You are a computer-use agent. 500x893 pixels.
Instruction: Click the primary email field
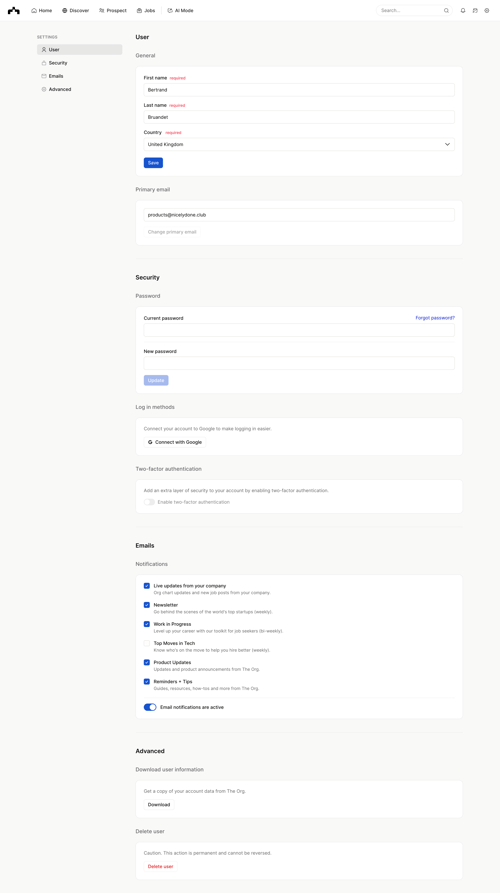[299, 215]
